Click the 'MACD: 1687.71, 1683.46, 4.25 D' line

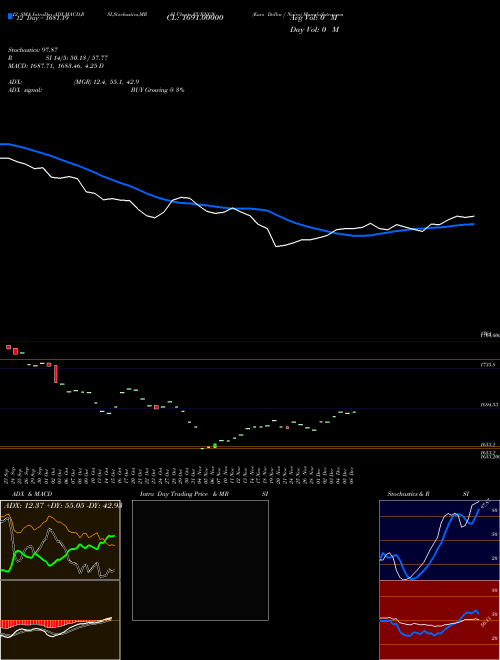(56, 66)
